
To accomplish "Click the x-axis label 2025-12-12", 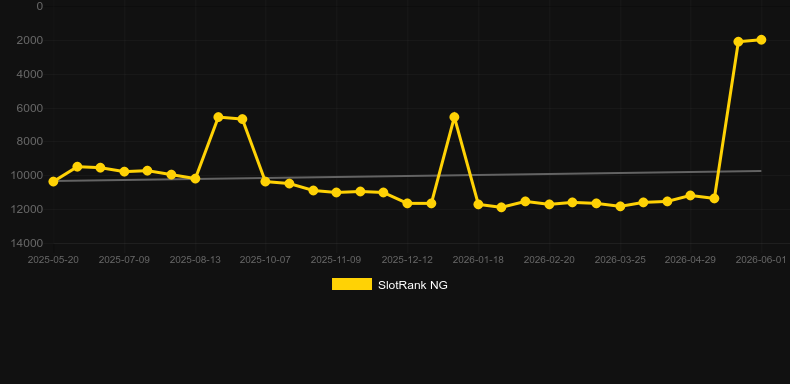I will [x=407, y=260].
